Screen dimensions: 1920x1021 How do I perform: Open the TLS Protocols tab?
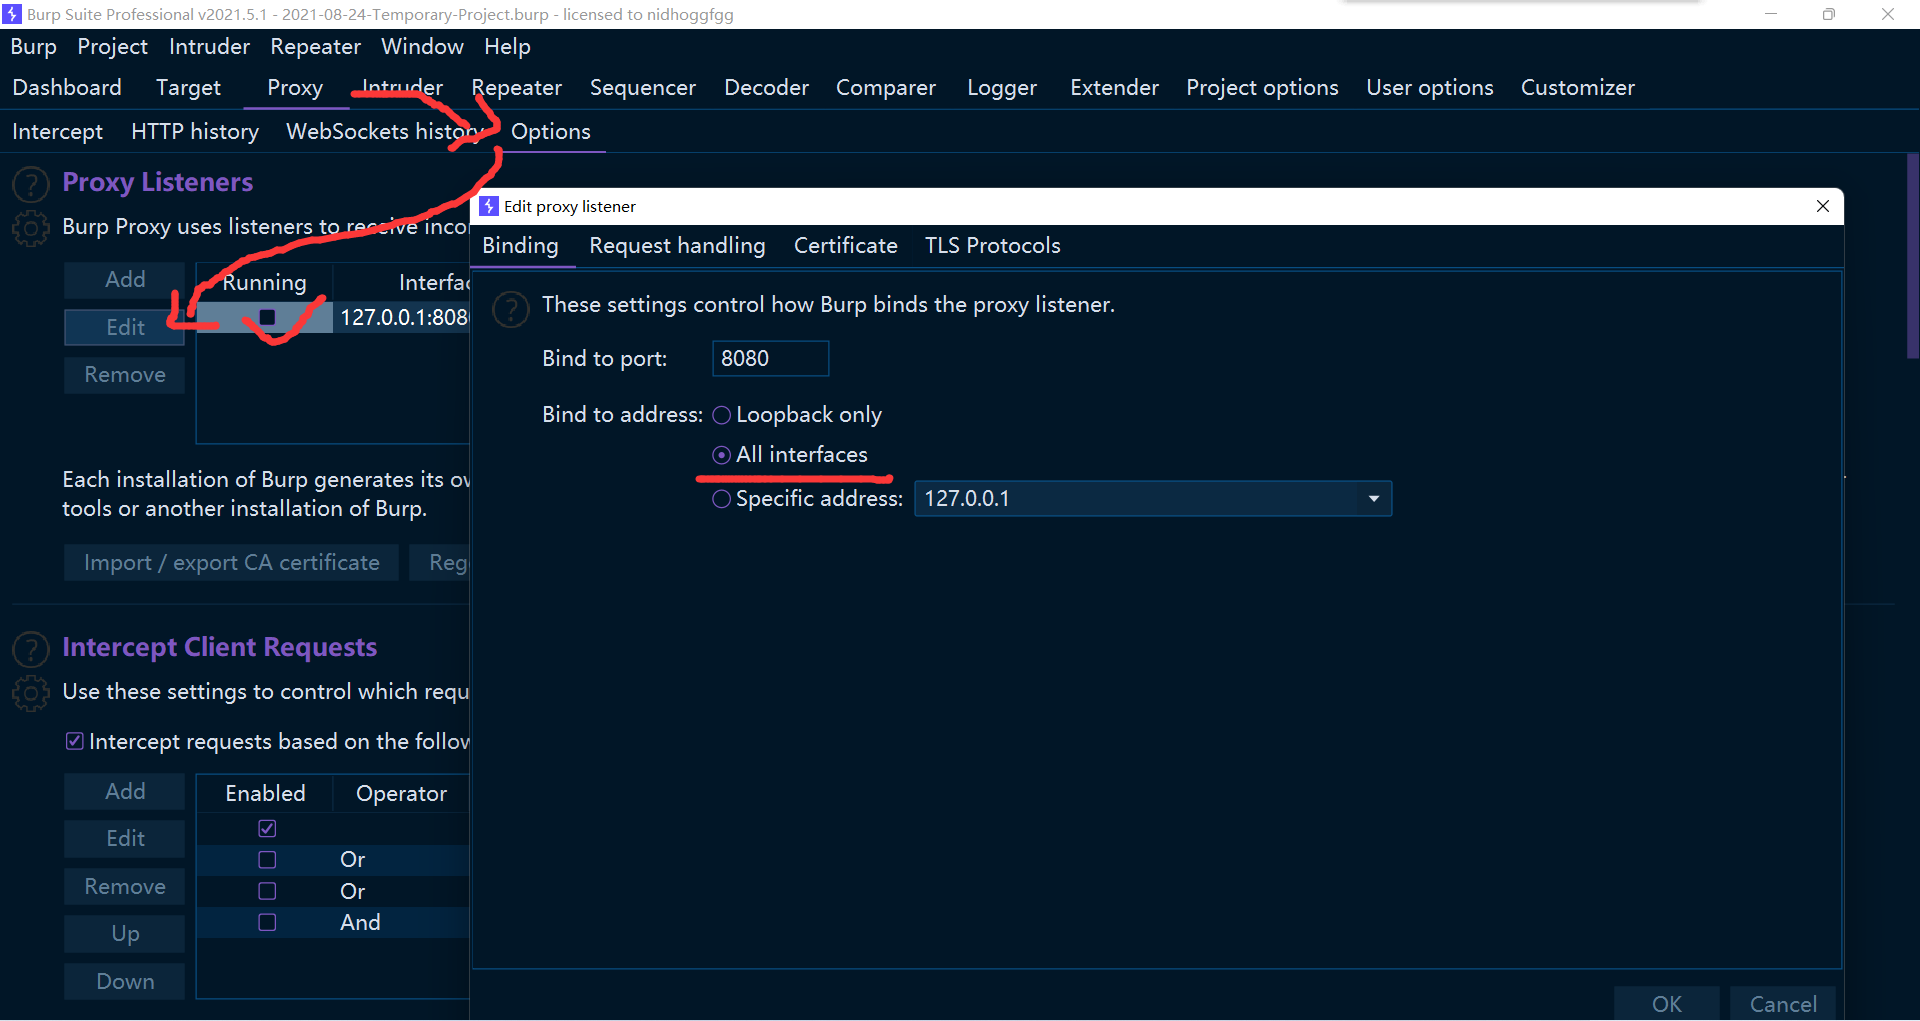tap(992, 246)
